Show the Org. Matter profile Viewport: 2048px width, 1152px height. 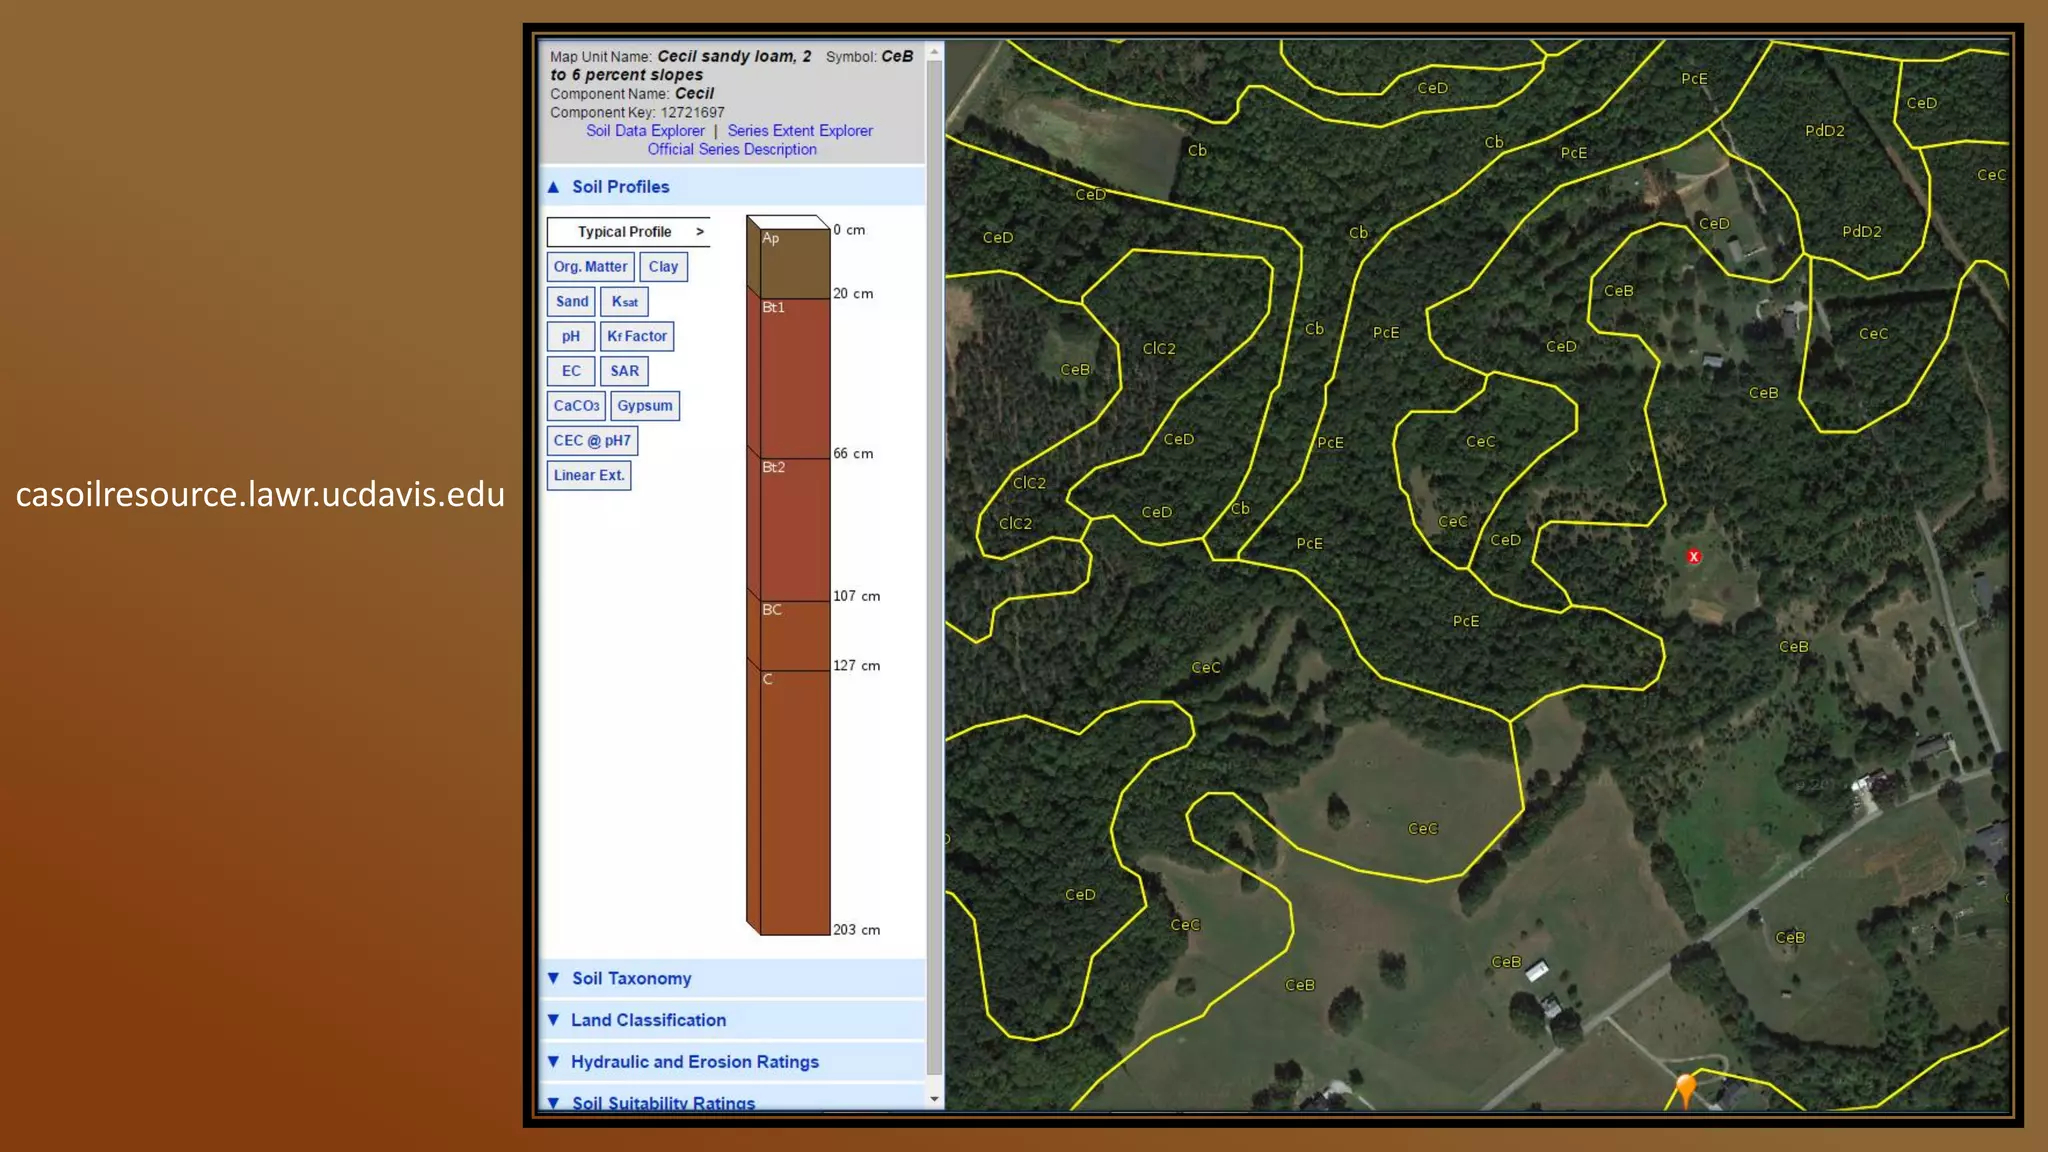click(x=590, y=267)
